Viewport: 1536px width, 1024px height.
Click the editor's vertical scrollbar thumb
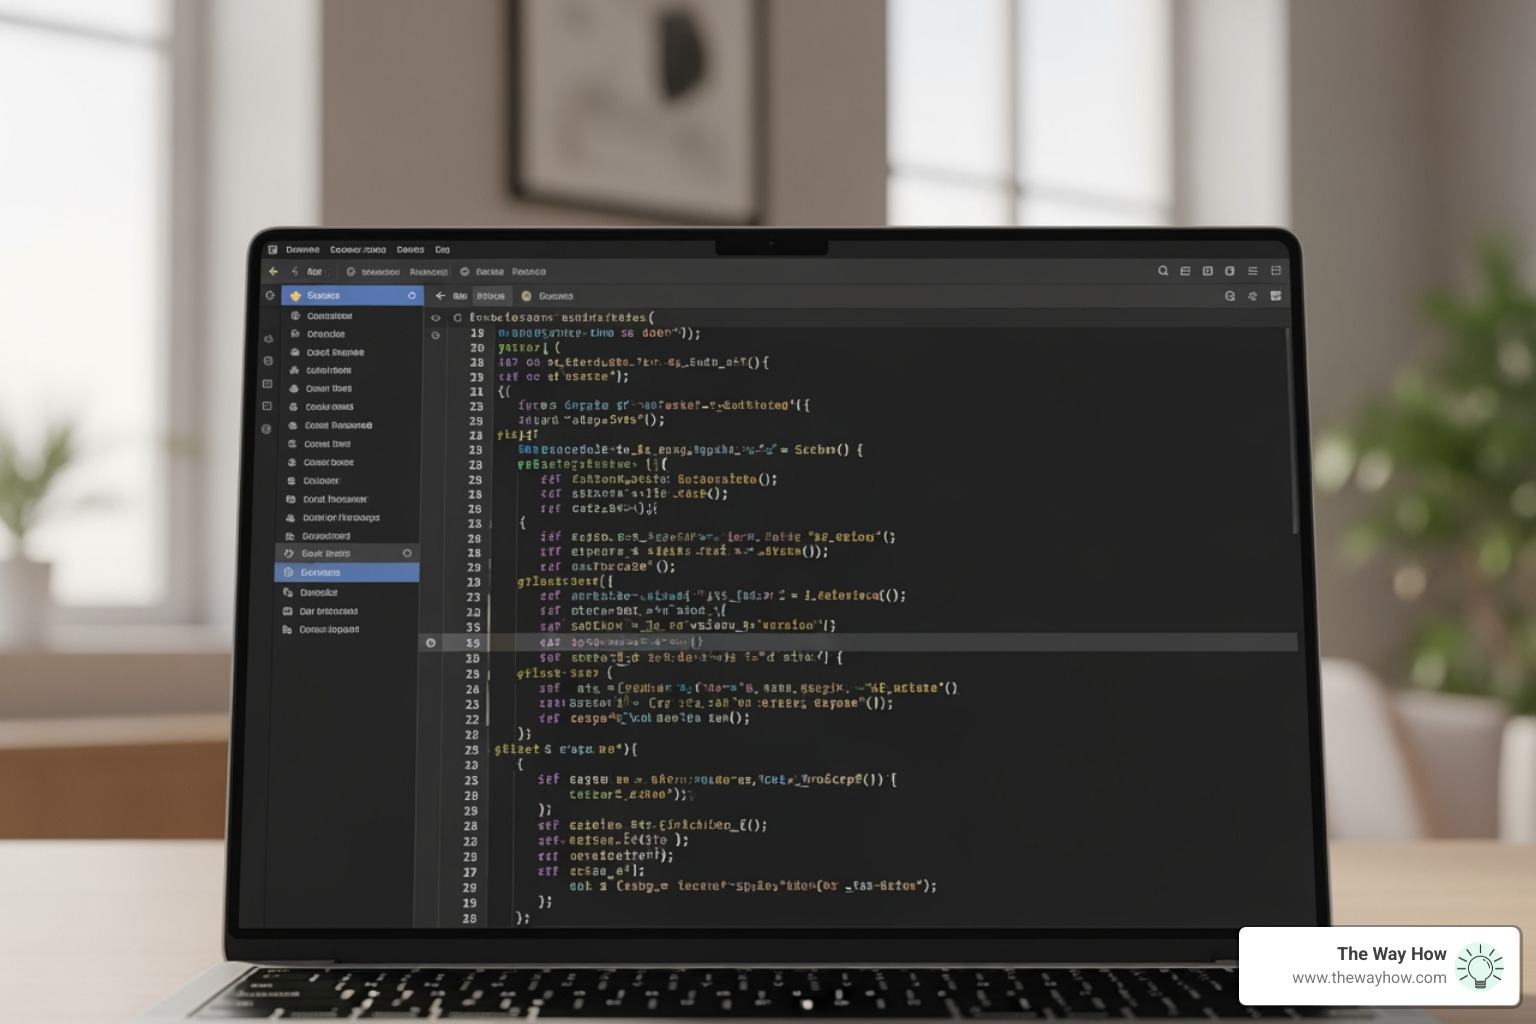click(x=1294, y=430)
